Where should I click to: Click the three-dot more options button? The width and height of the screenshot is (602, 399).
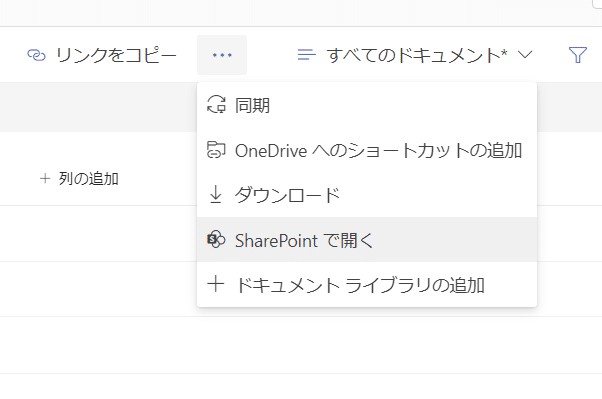click(222, 55)
